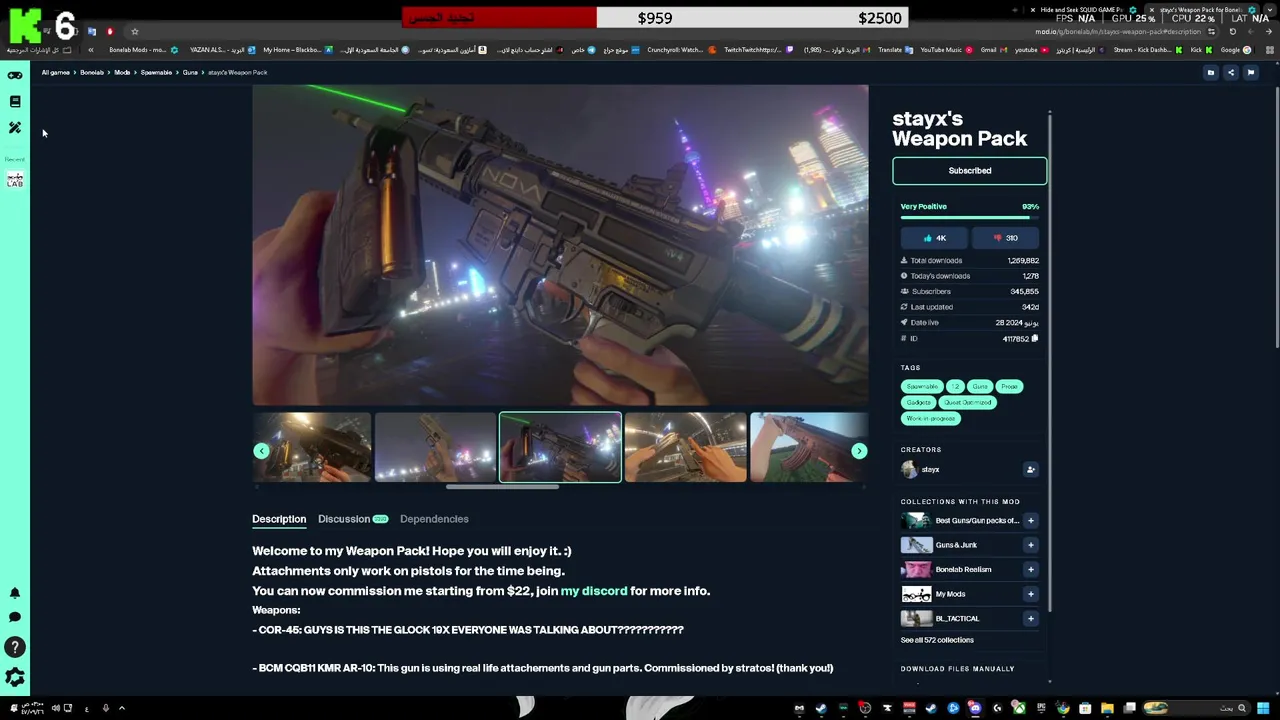Open the Bonelab game icon in sidebar
Viewport: 1280px width, 720px height.
coord(15,180)
